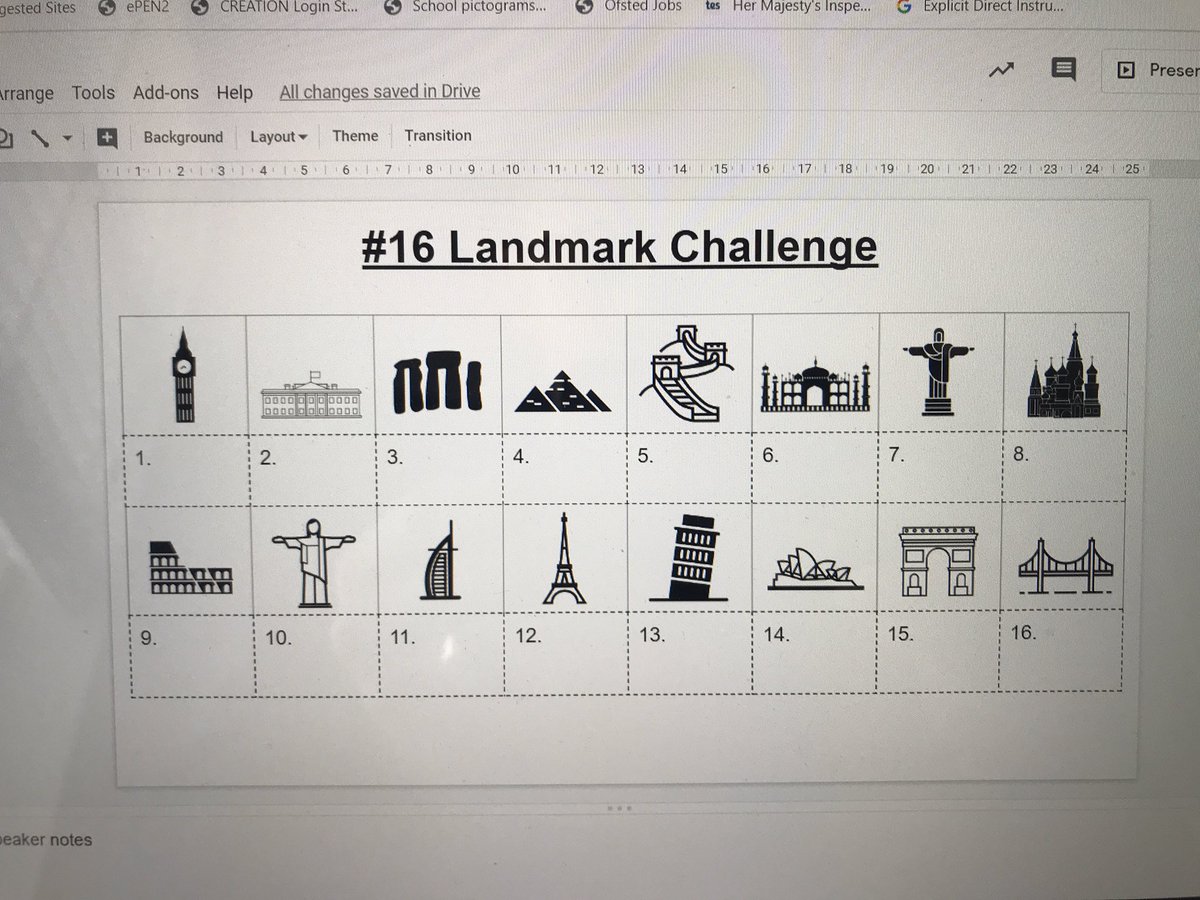Select the Sydney Opera House icon

[x=814, y=569]
